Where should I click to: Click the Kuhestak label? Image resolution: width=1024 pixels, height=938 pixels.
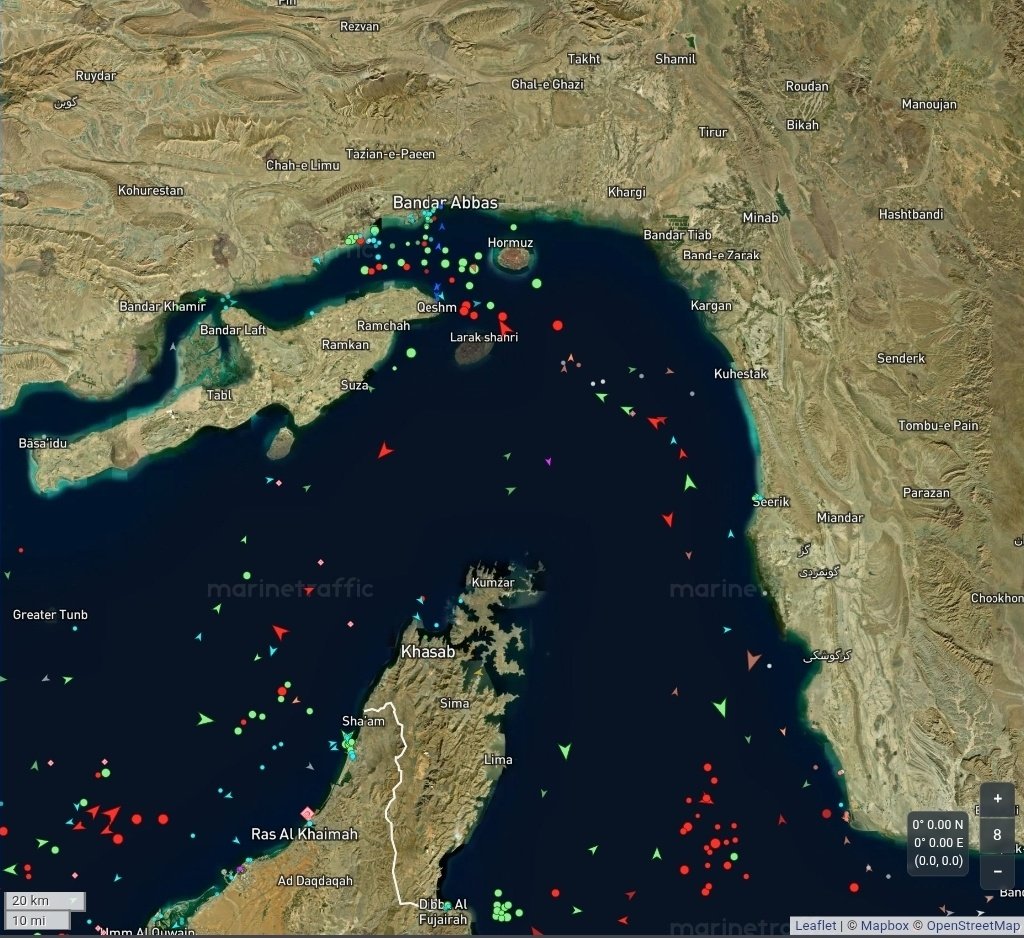741,374
